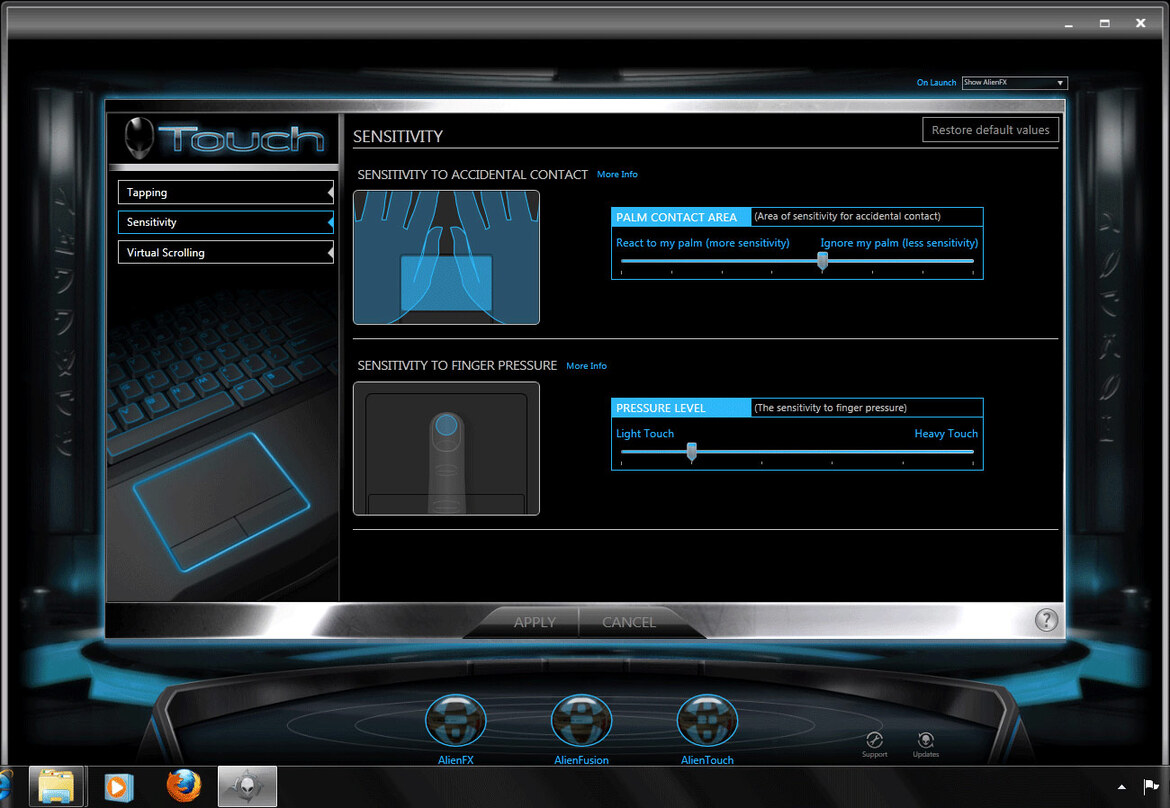The image size is (1170, 808).
Task: Open the AlienTouch module icon
Action: [707, 721]
